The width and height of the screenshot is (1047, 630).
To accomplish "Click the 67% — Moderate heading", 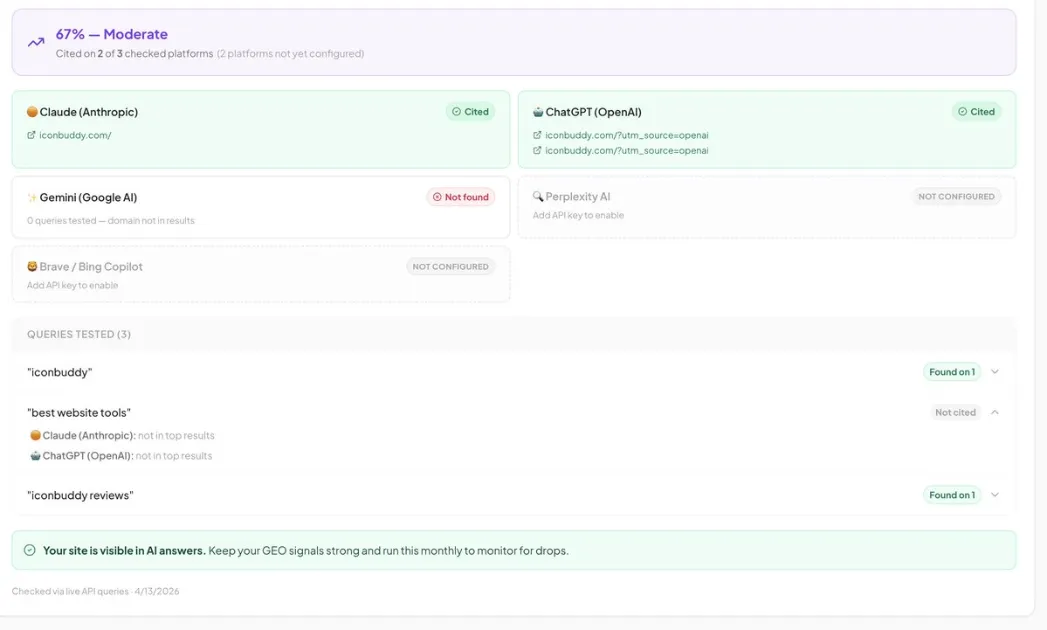I will click(x=112, y=34).
